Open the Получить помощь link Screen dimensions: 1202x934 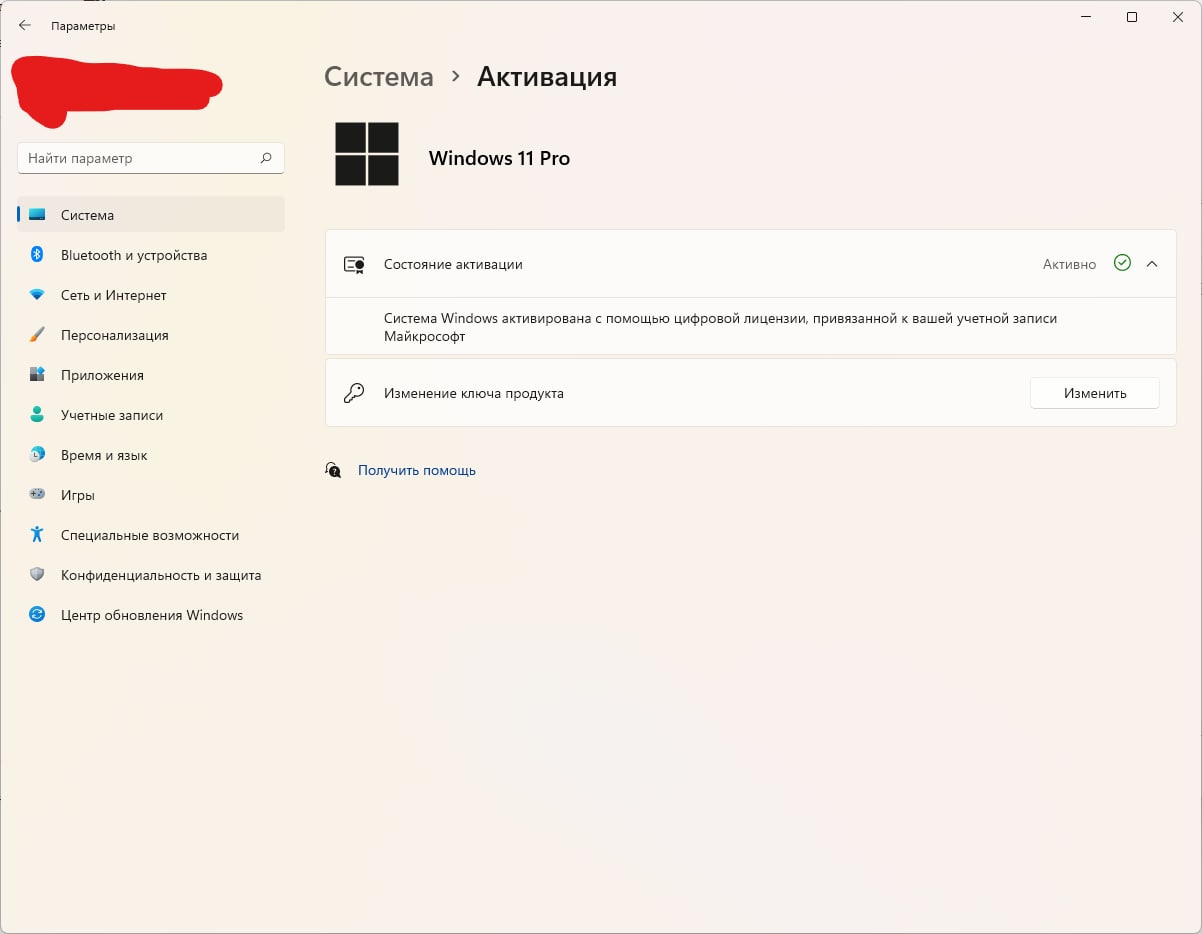tap(417, 470)
